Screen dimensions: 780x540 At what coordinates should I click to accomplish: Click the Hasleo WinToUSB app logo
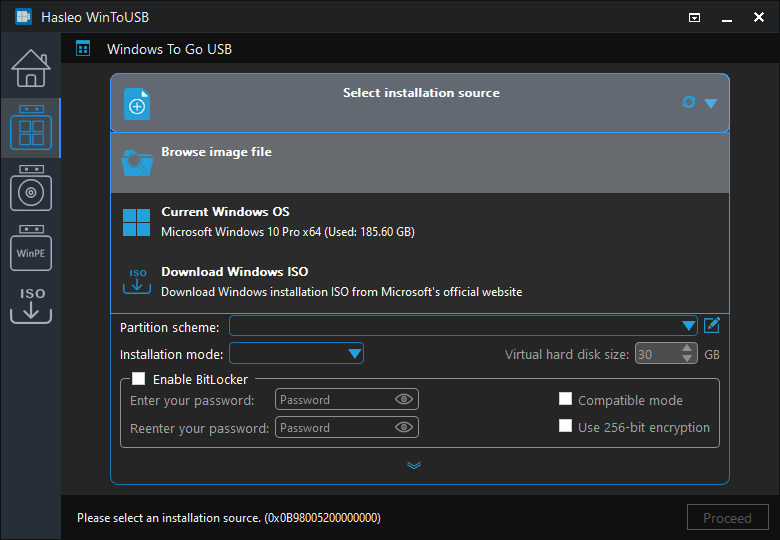coord(23,17)
